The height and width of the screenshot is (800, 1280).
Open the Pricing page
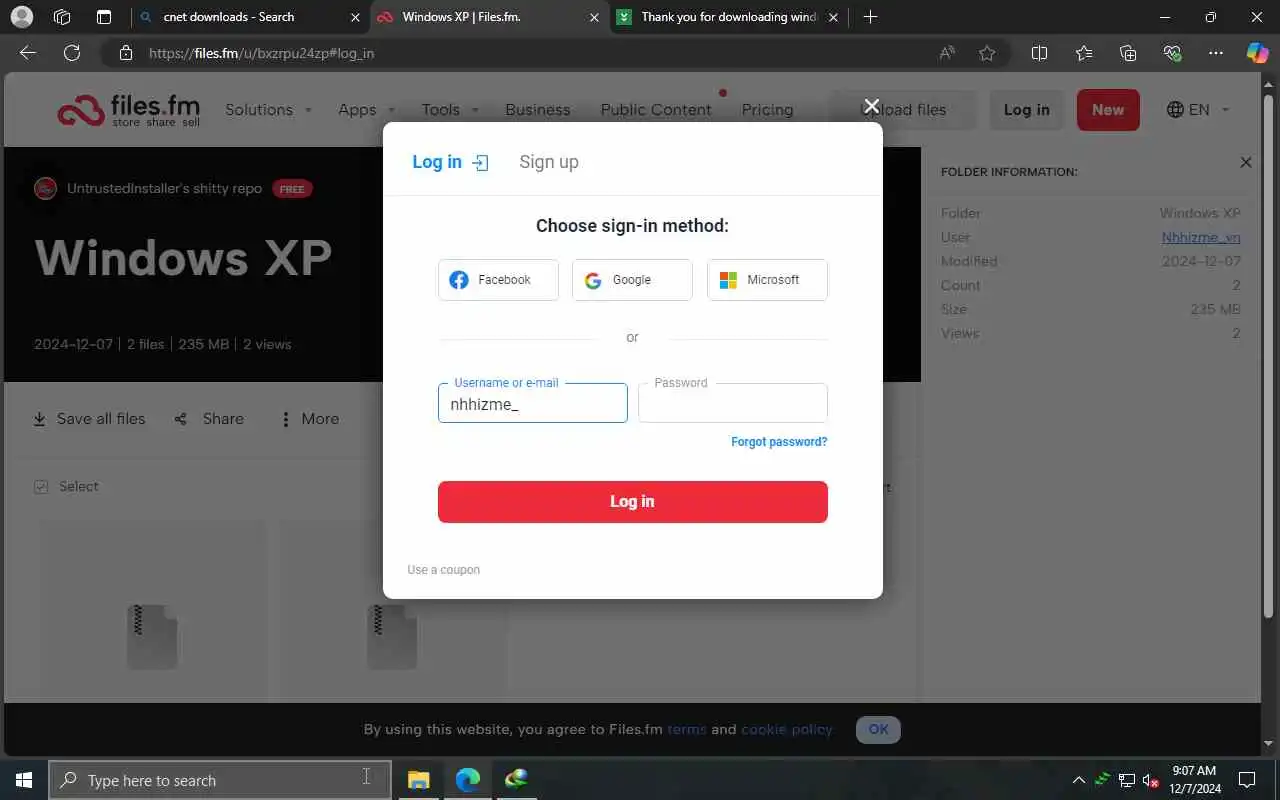point(767,110)
